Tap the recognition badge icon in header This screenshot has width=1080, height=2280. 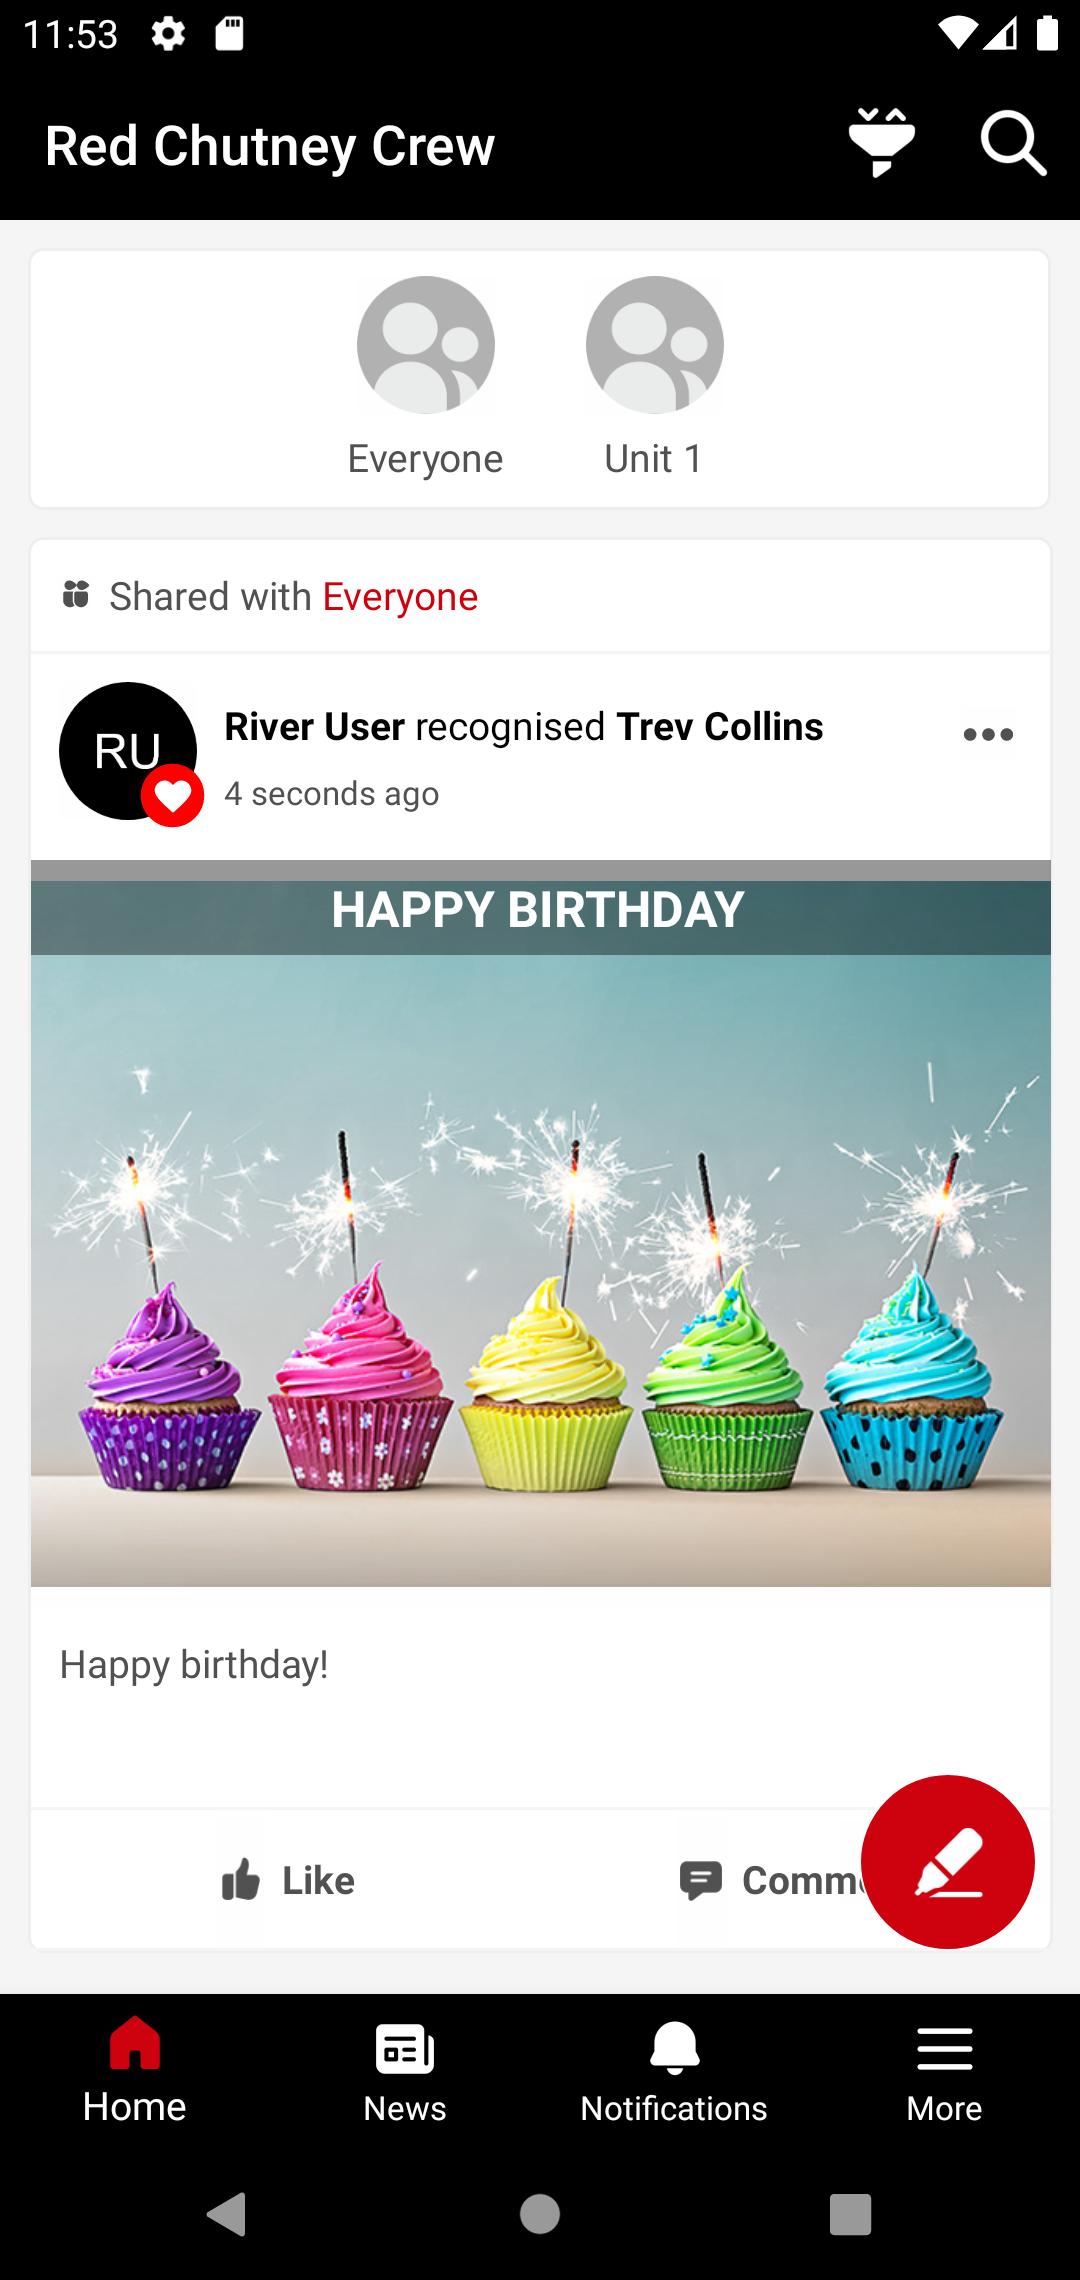881,143
